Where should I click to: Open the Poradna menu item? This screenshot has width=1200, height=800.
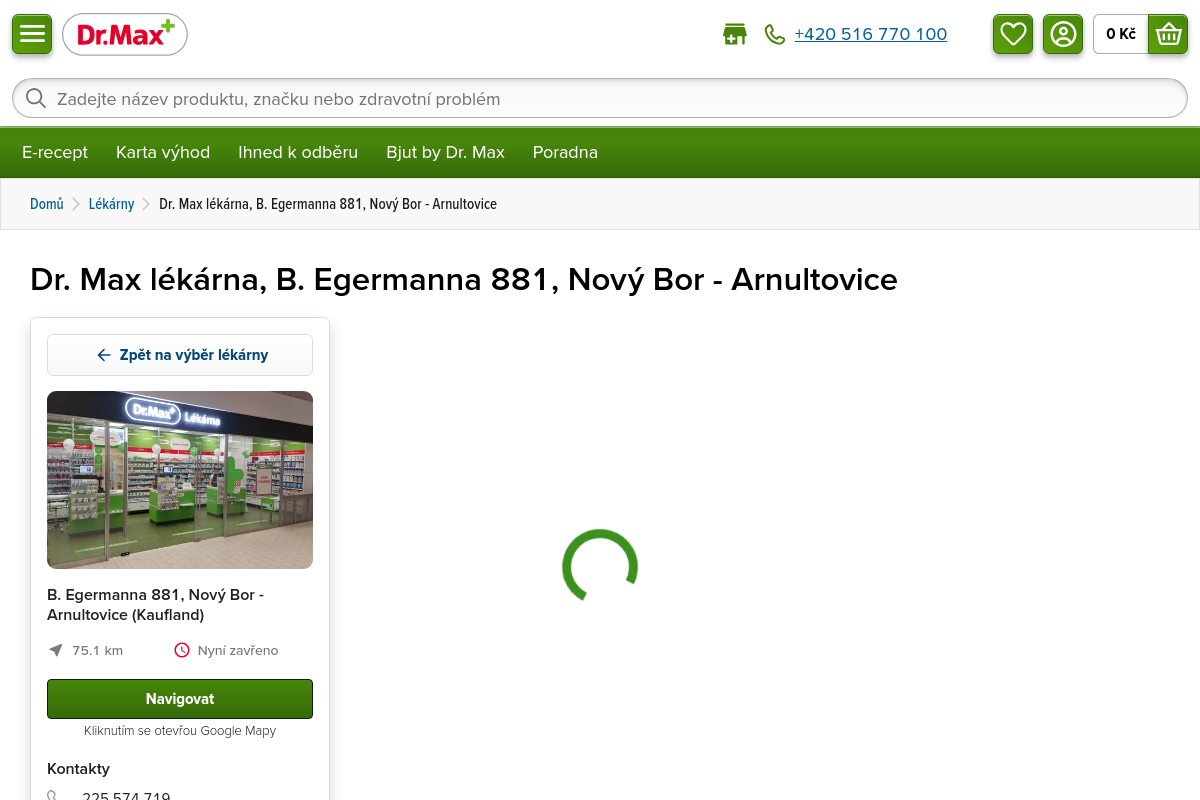click(565, 152)
